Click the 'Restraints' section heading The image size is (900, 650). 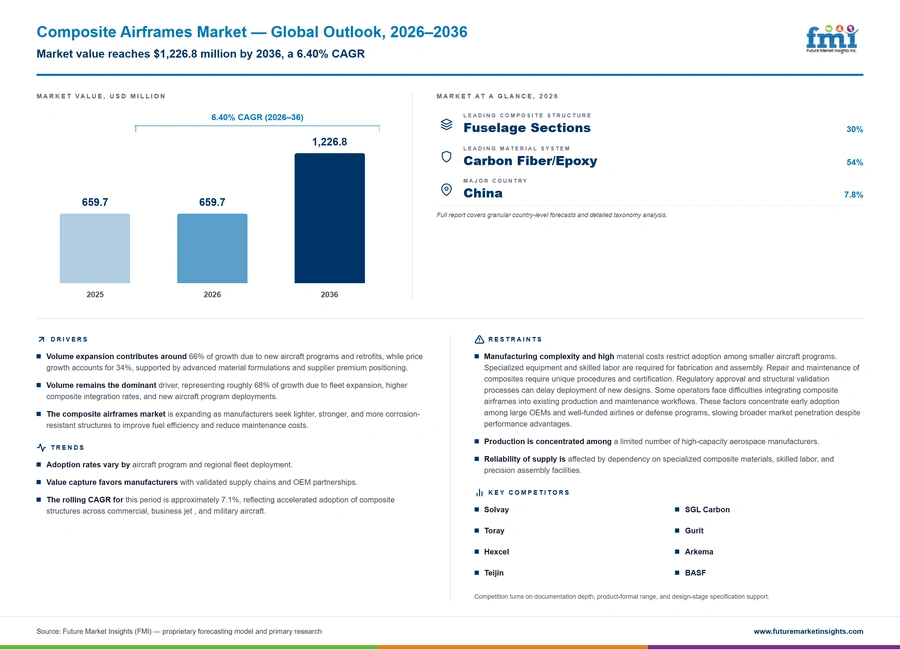tap(515, 339)
